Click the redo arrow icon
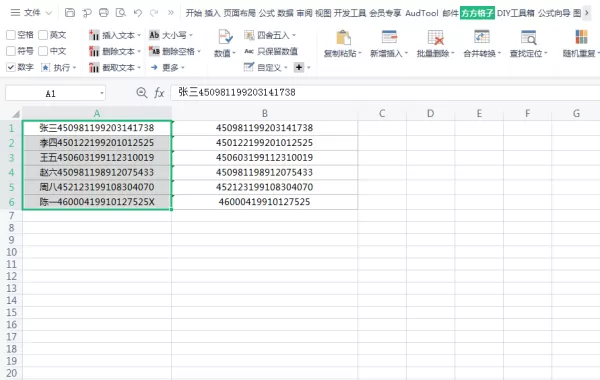The height and width of the screenshot is (380, 600). [x=154, y=13]
